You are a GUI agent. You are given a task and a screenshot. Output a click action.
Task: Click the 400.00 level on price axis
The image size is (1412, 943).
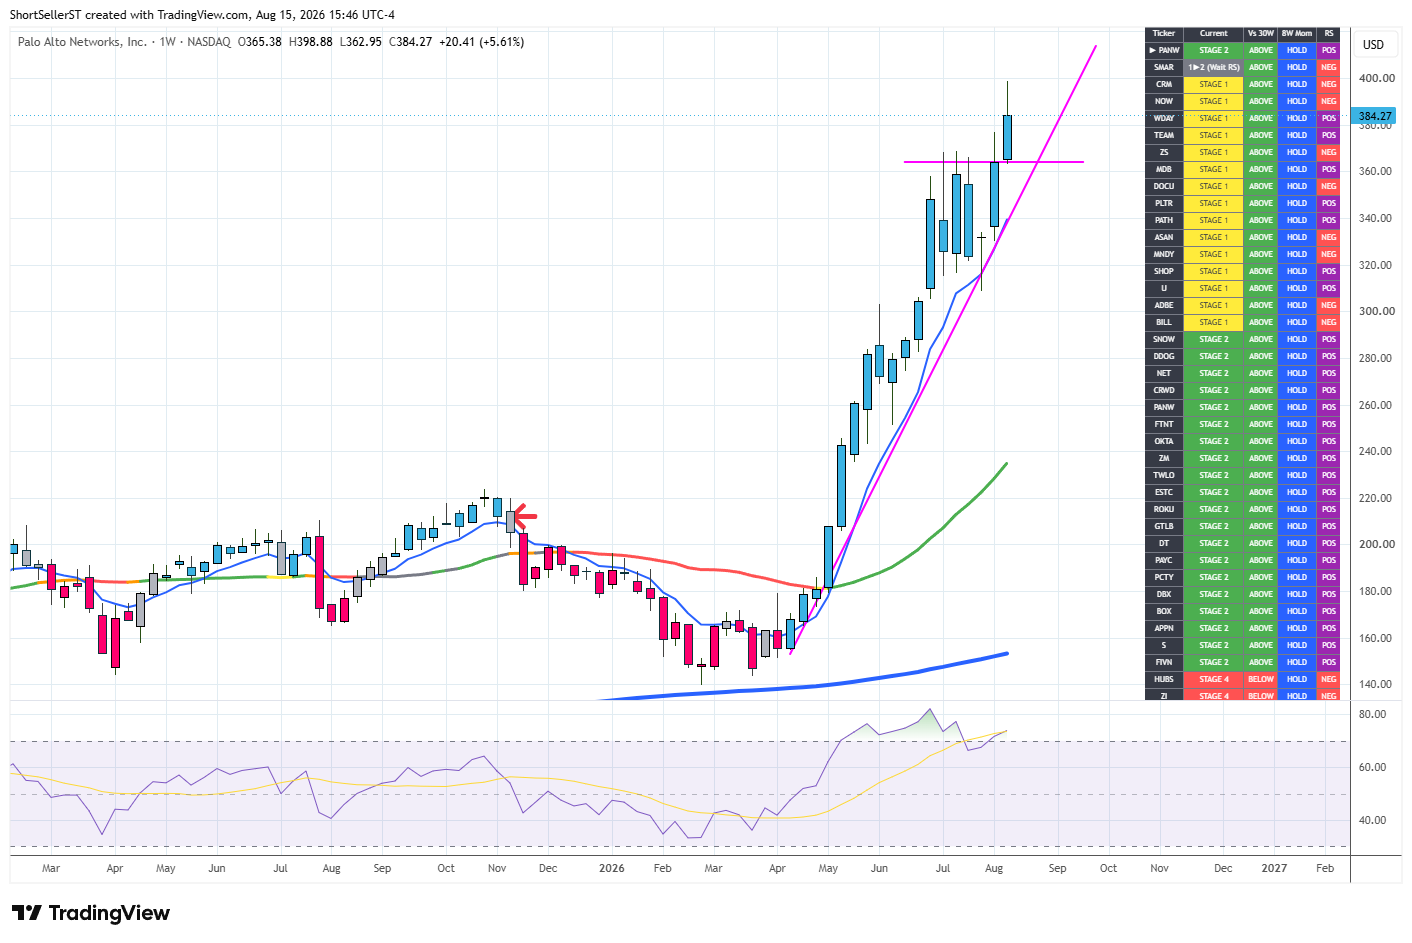click(1376, 78)
